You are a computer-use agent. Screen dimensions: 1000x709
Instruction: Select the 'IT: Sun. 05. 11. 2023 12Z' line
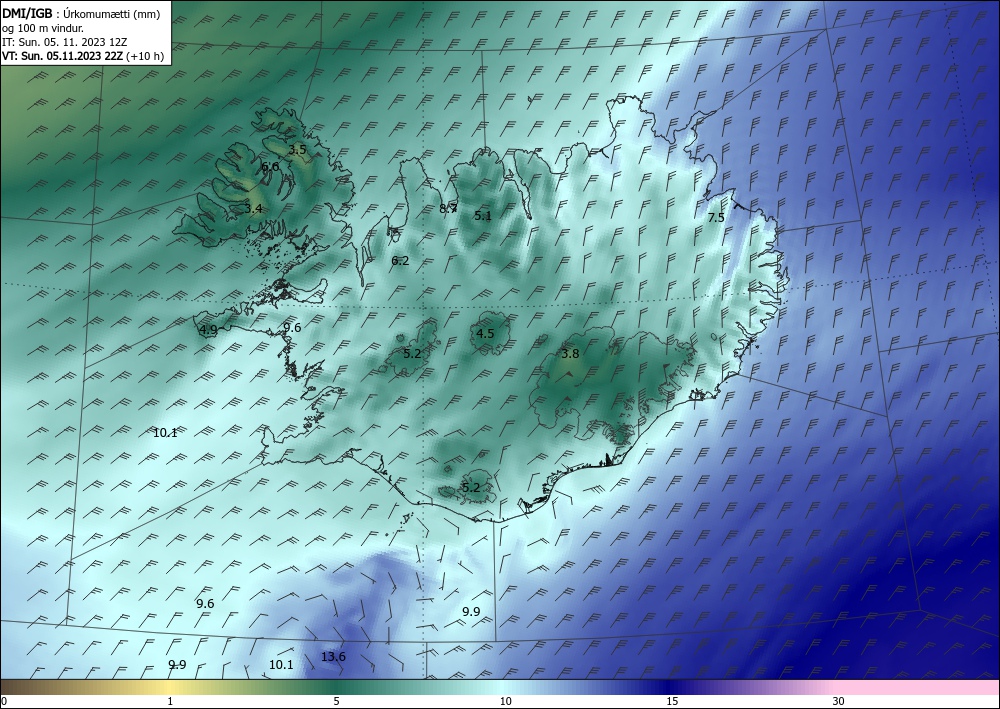pos(64,42)
